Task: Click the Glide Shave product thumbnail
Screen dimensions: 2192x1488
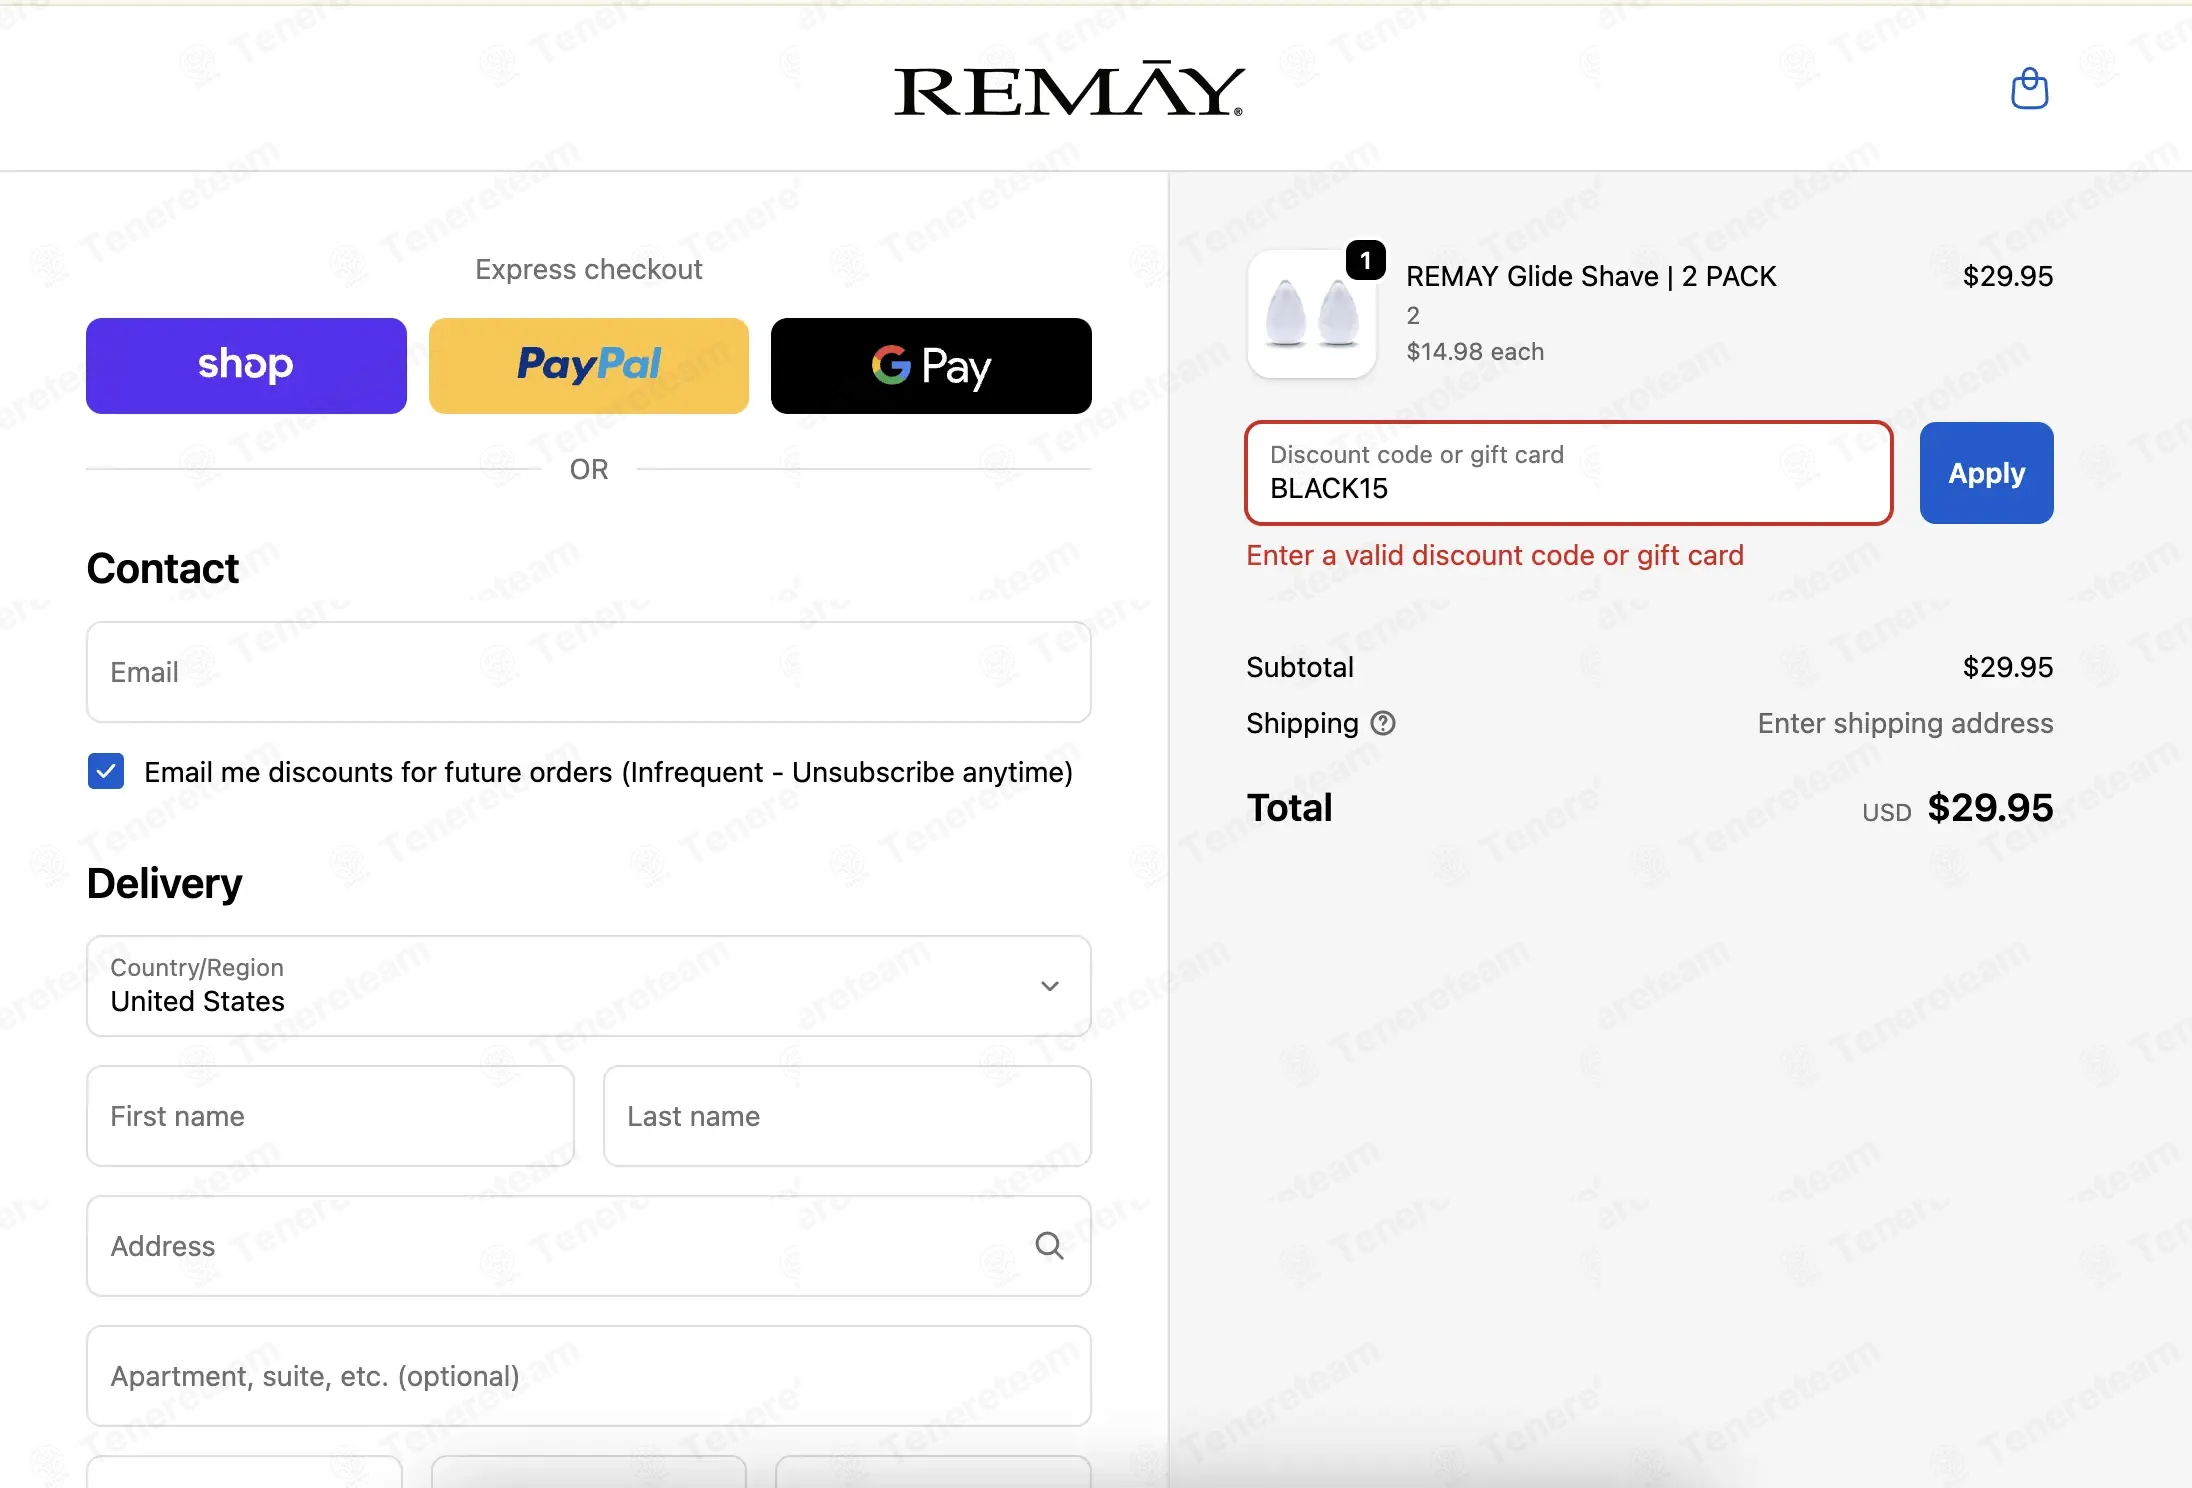Action: tap(1311, 313)
